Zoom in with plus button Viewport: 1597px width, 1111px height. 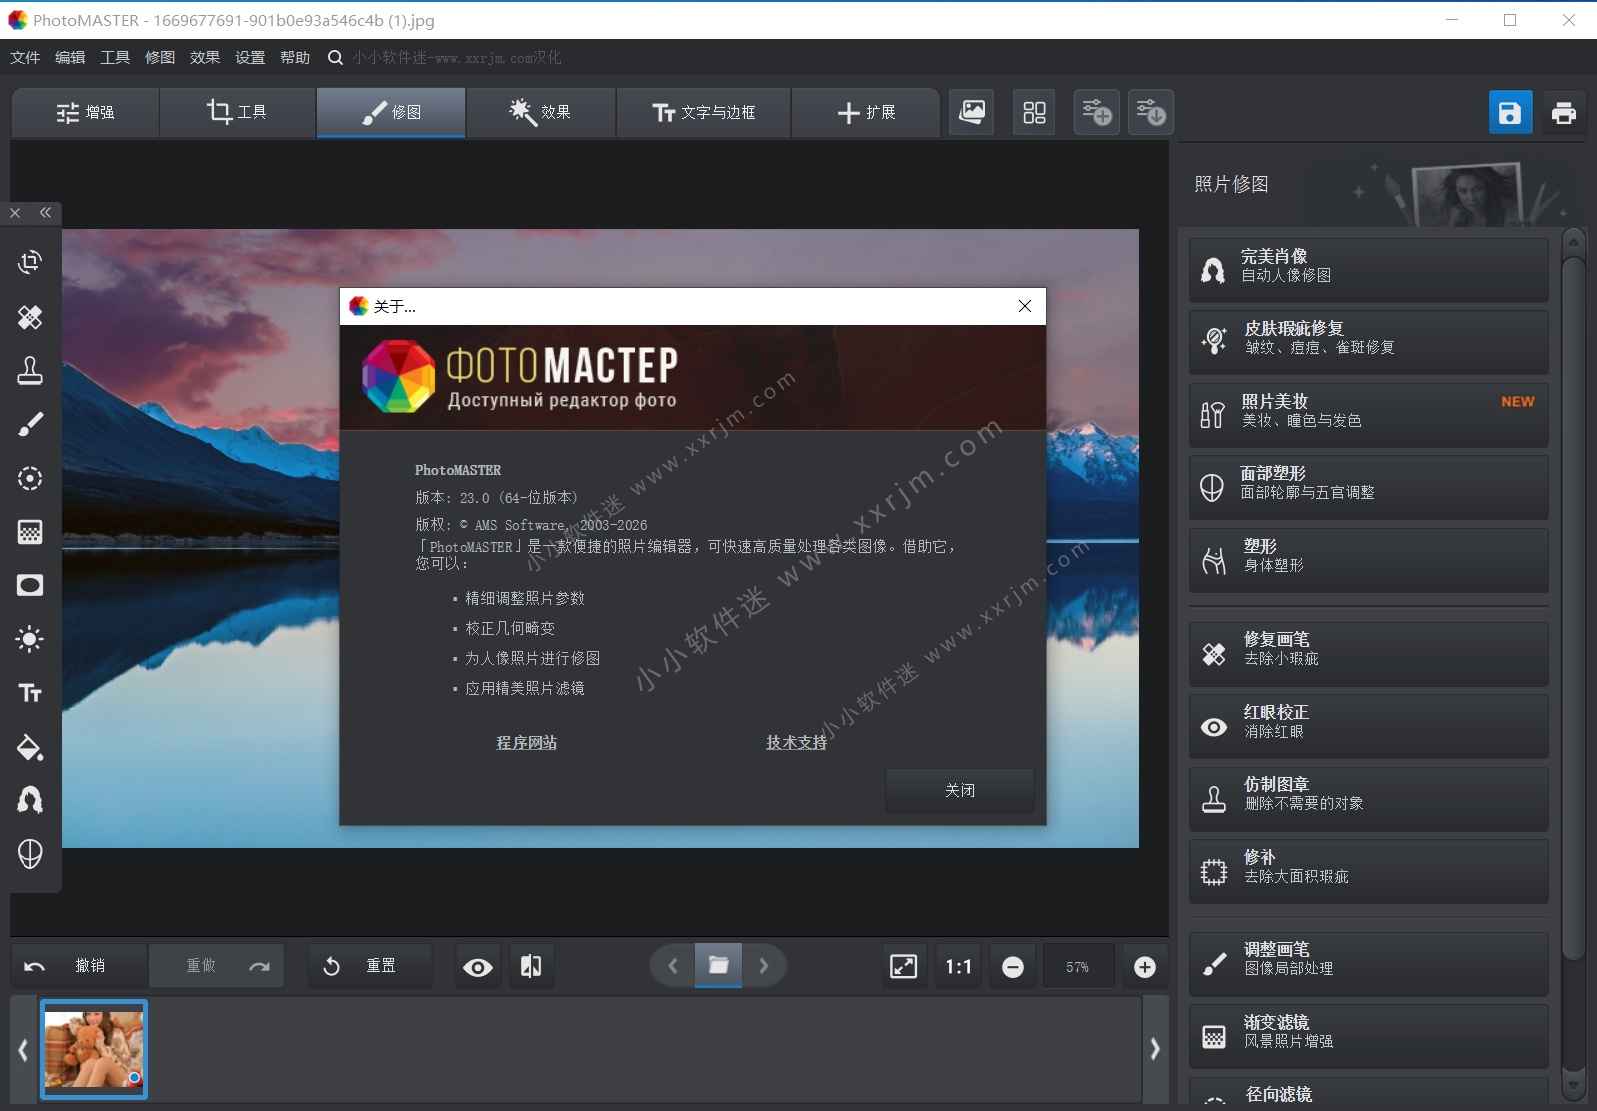[x=1145, y=967]
